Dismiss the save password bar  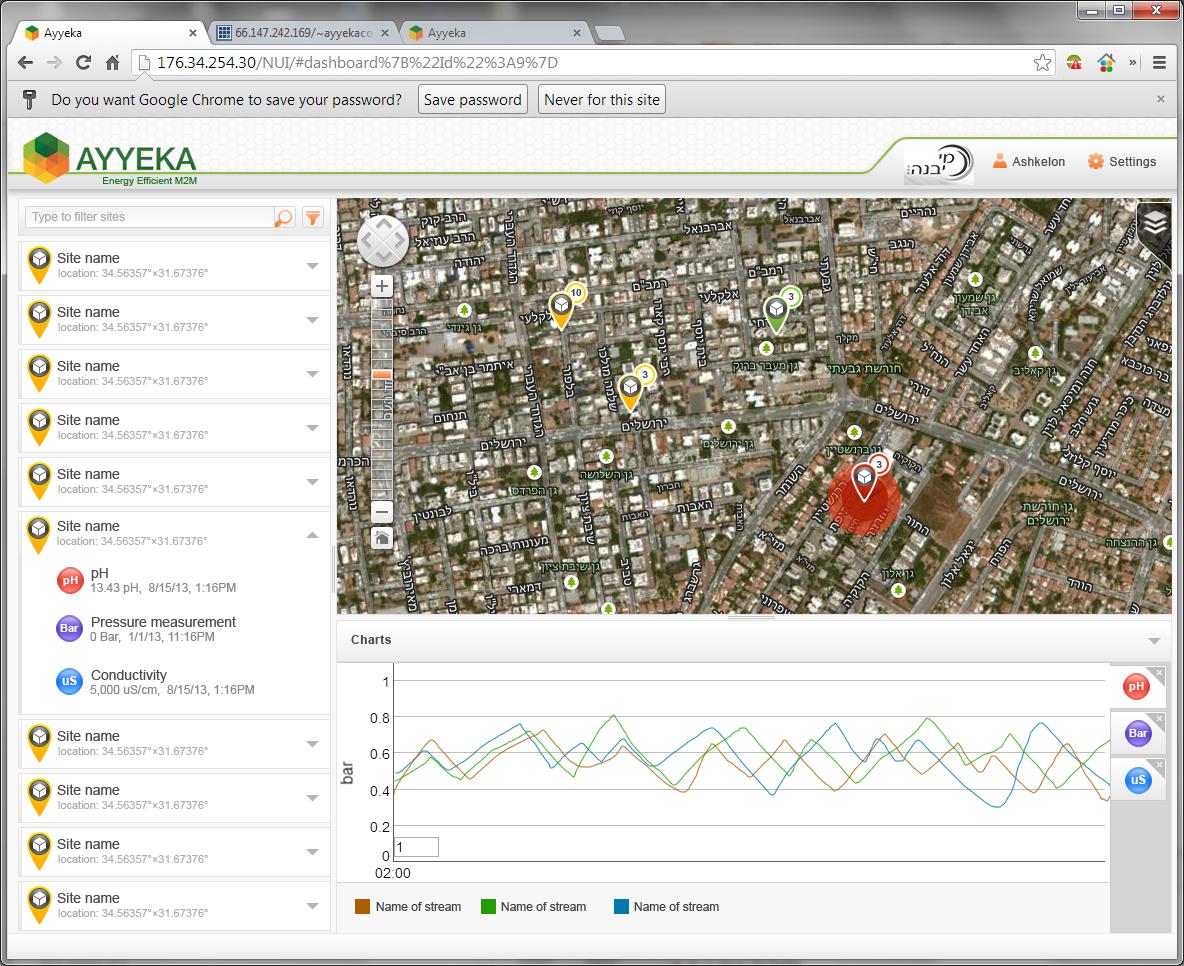pos(1161,99)
